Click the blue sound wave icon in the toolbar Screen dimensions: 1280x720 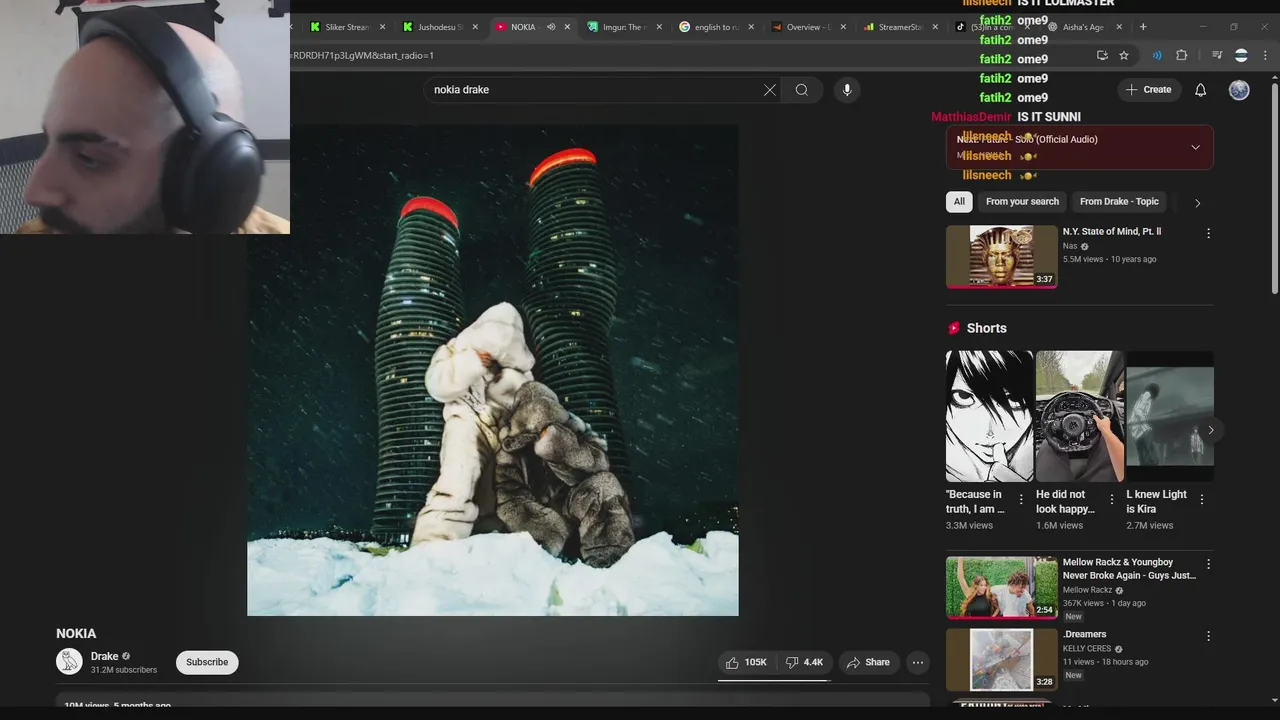pyautogui.click(x=1157, y=55)
